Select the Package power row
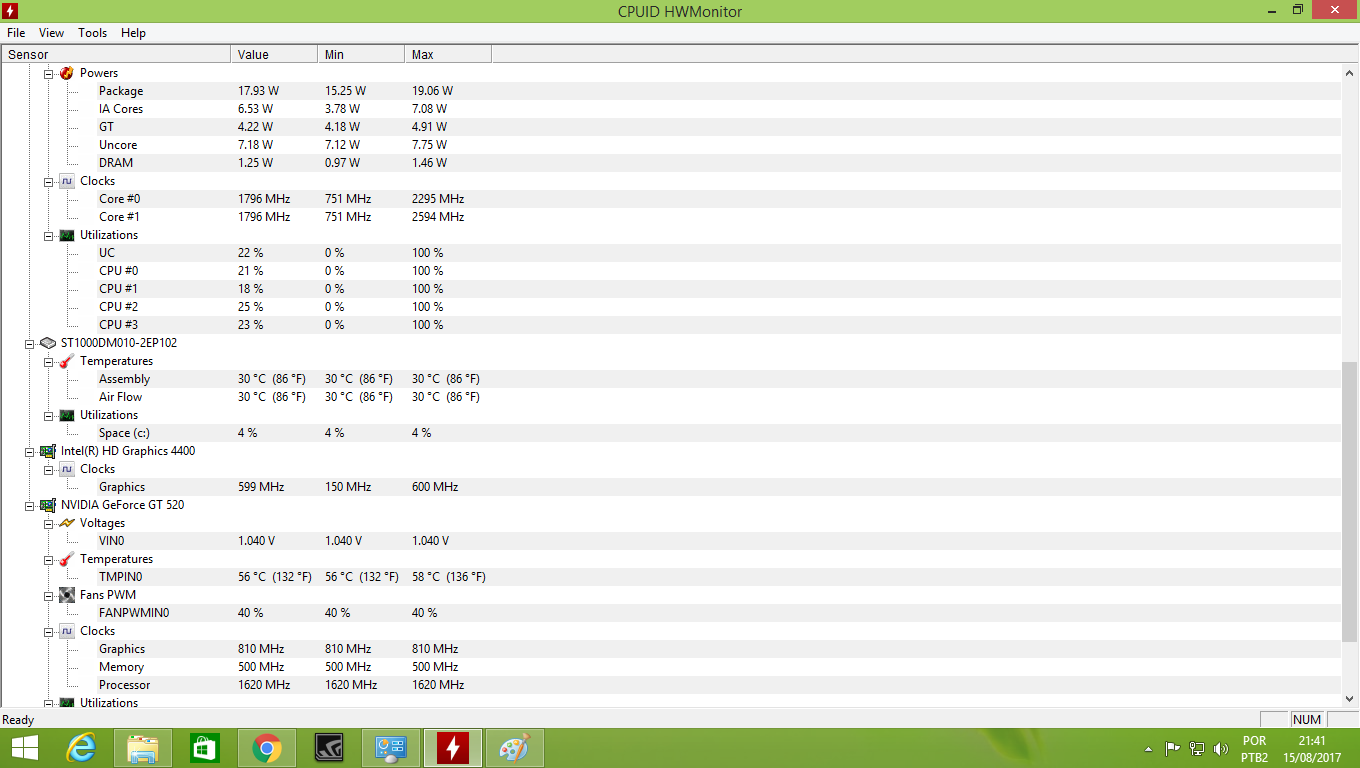Viewport: 1360px width, 768px height. point(670,91)
